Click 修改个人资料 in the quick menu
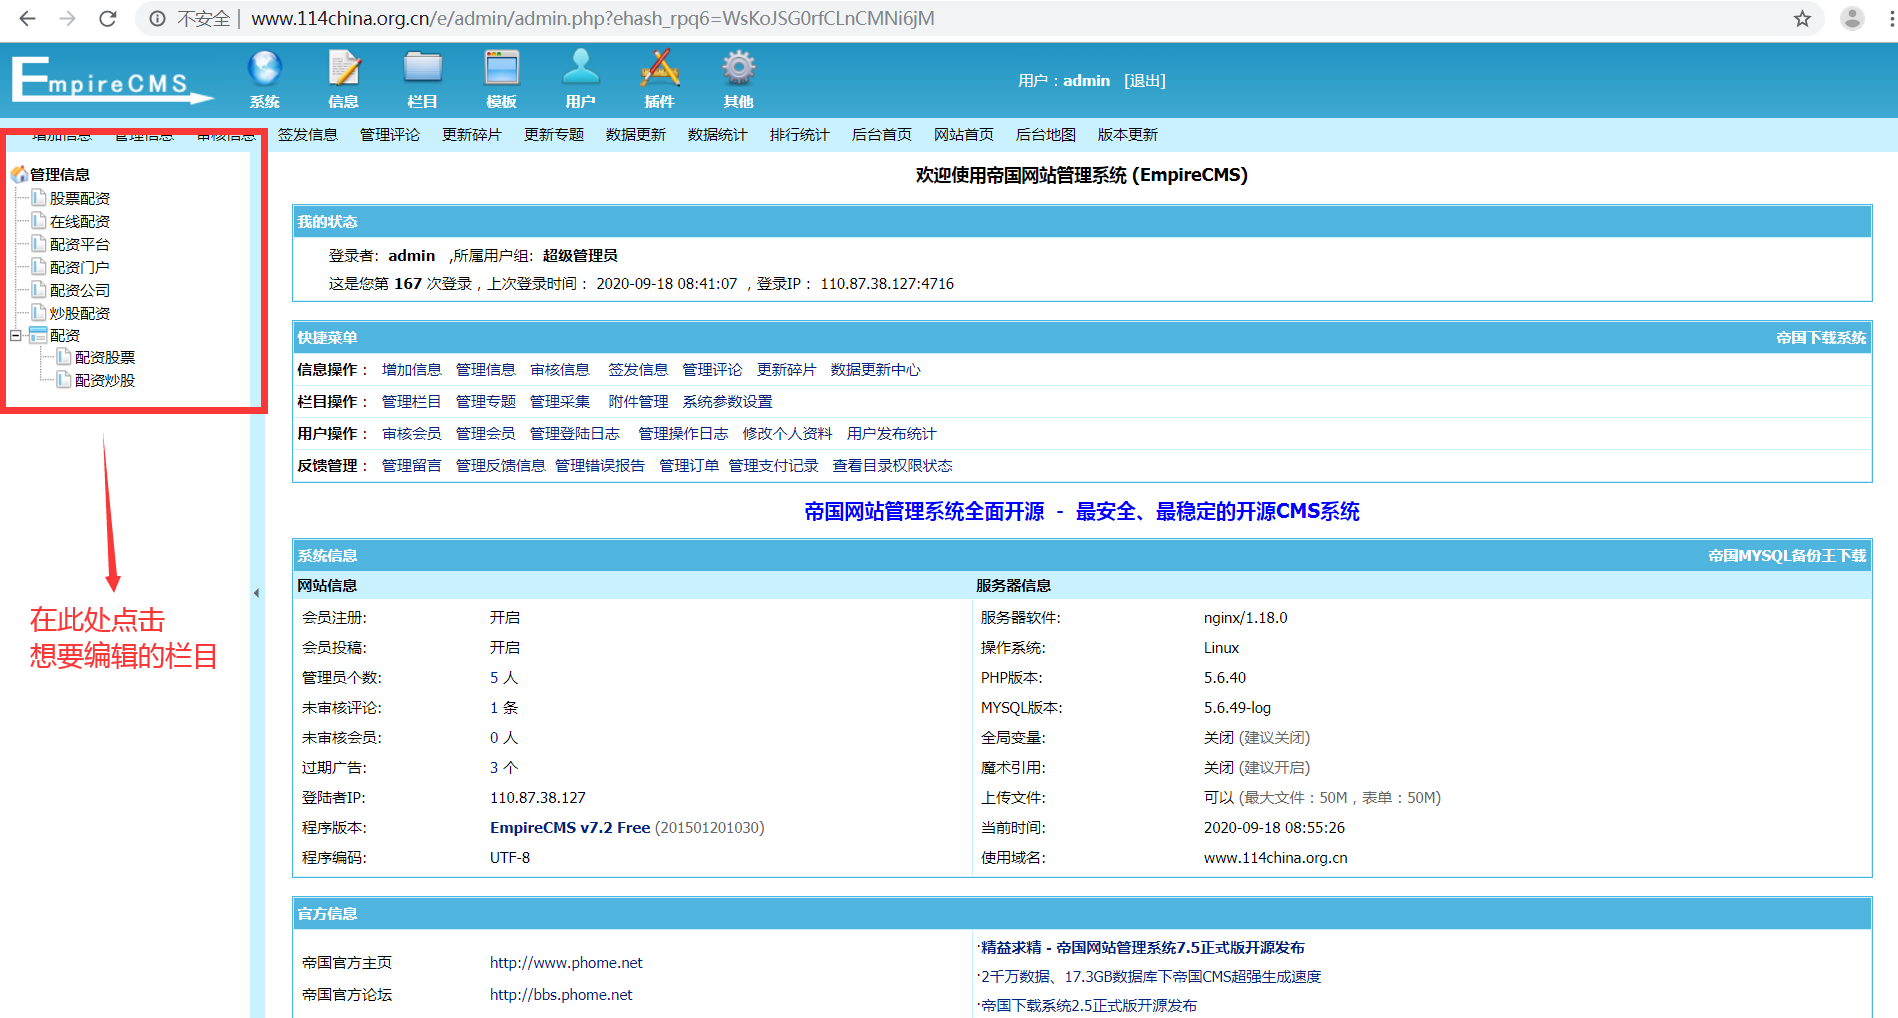Screen dimensions: 1898x1018 [x=788, y=433]
